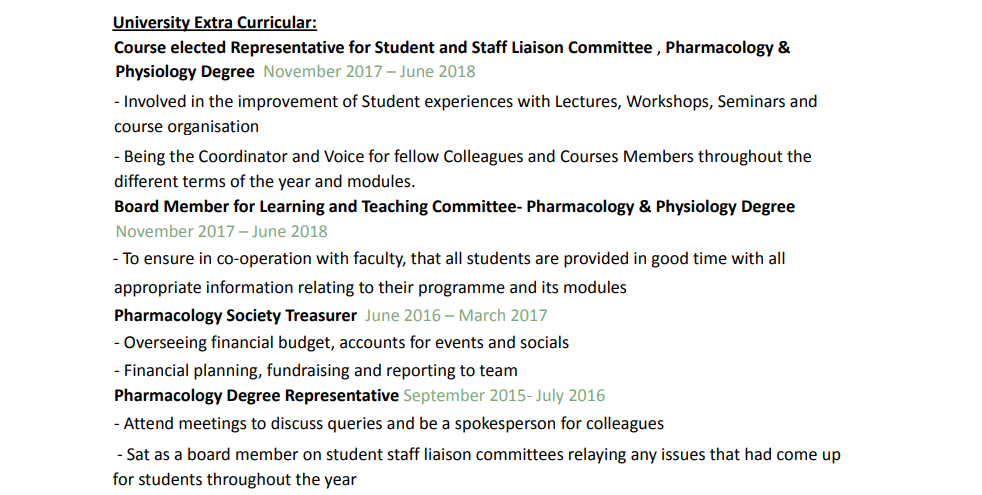This screenshot has height=495, width=982.
Task: Click the 'University Extra Curricular:' heading
Action: (x=214, y=22)
